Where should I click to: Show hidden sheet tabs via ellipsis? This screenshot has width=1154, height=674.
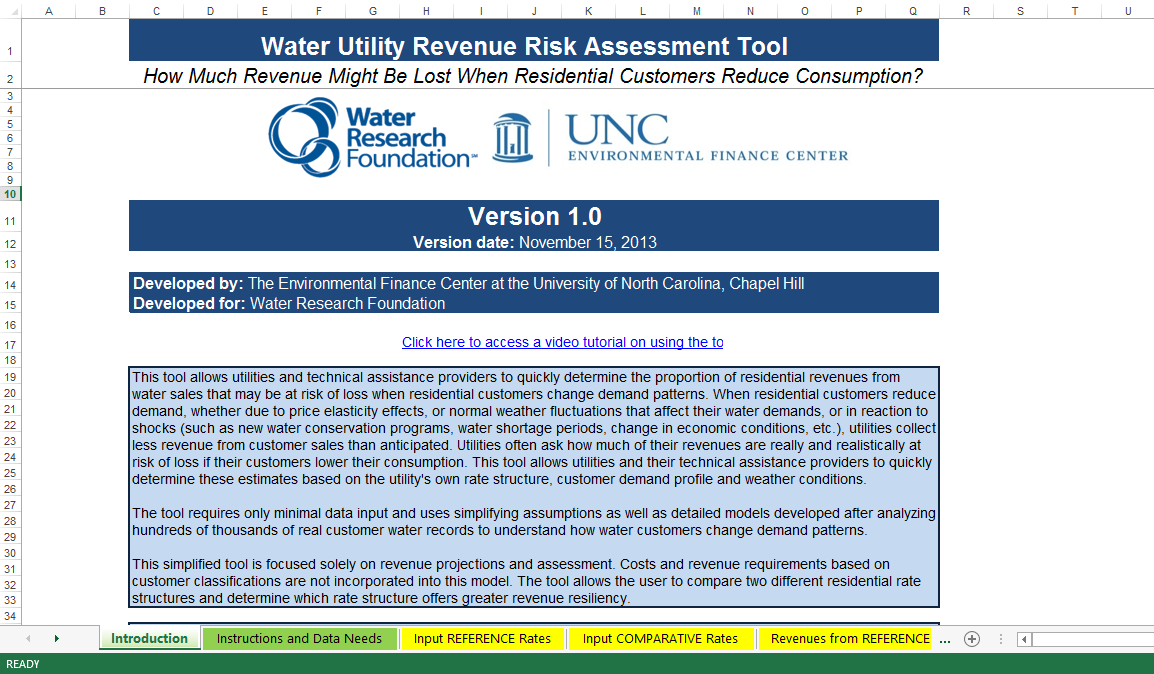[x=945, y=639]
